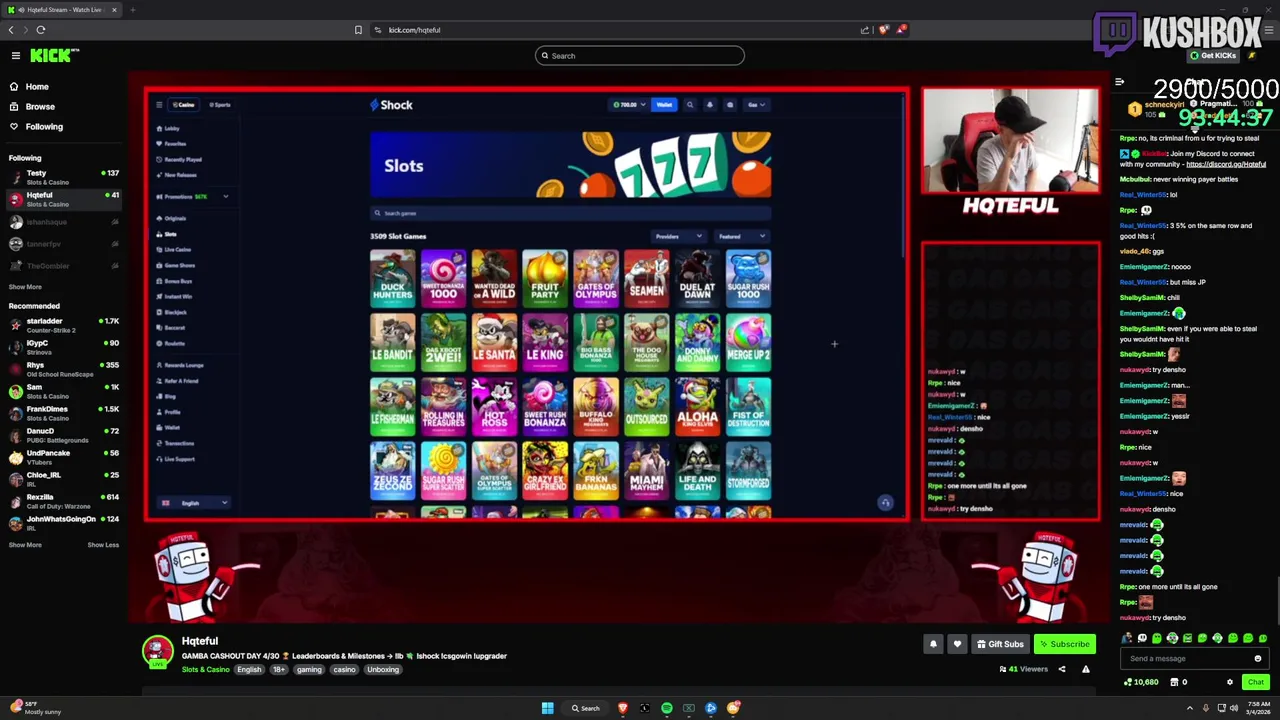Toggle follow heart for Hqteful

click(x=957, y=644)
